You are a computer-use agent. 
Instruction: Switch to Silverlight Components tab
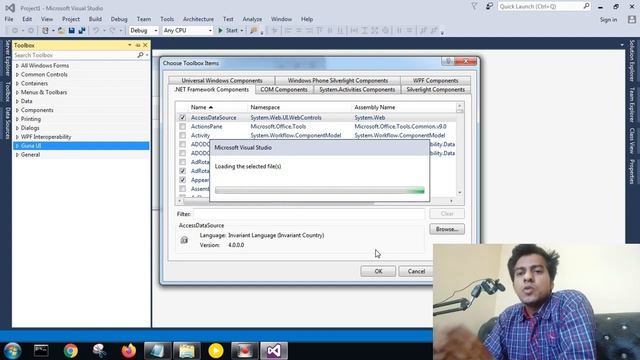[436, 90]
